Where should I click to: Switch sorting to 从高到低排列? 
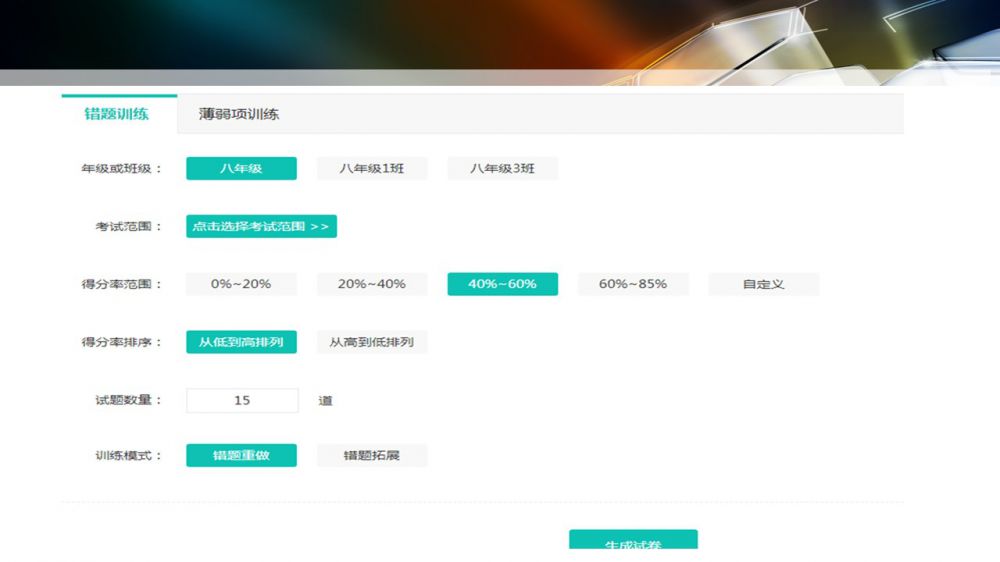[x=372, y=342]
